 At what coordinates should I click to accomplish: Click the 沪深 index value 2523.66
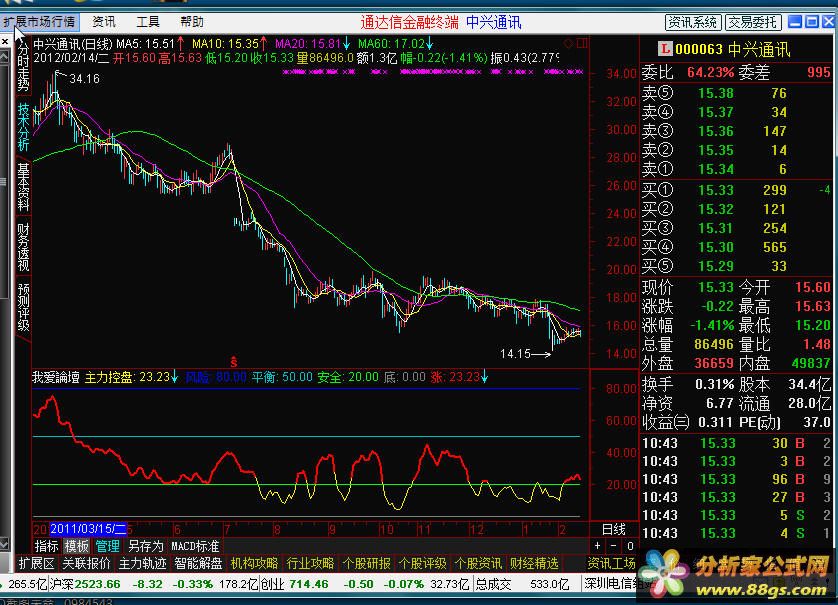(98, 584)
